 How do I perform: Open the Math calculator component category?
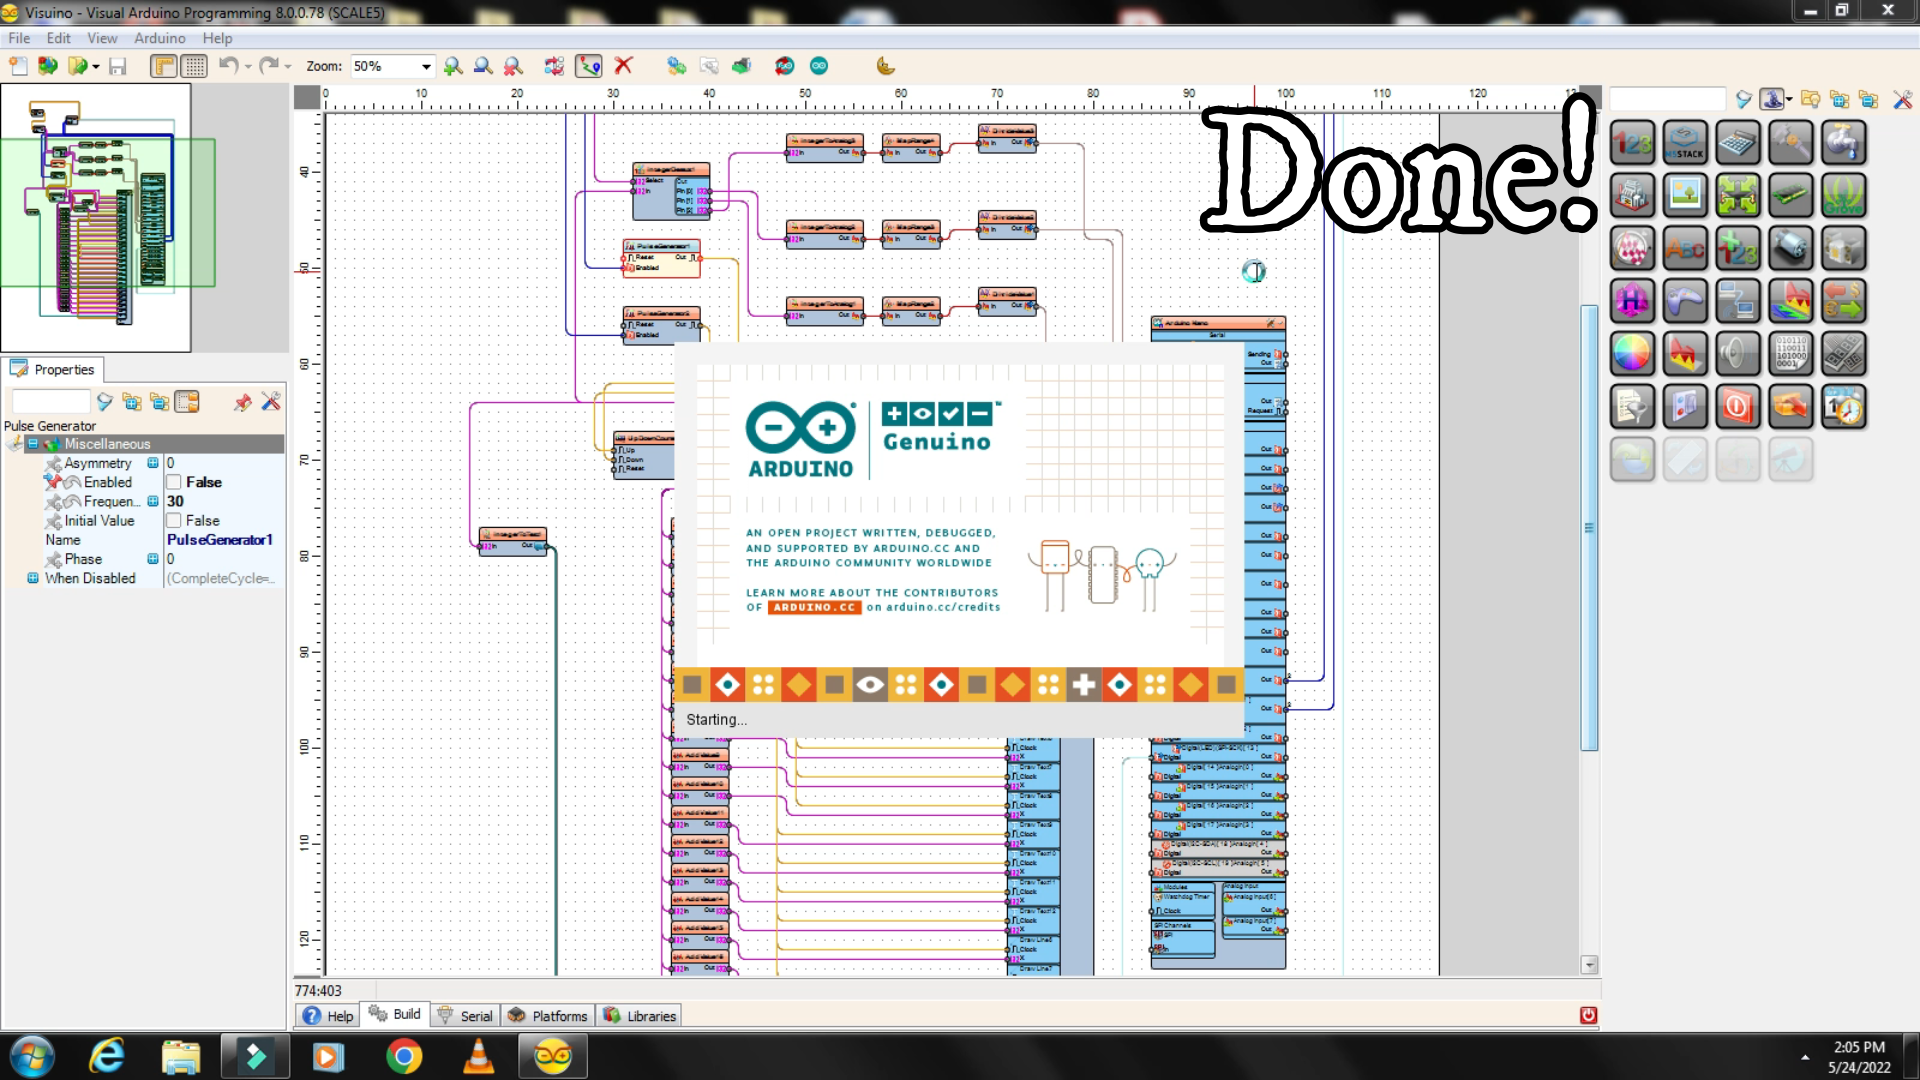[1738, 143]
